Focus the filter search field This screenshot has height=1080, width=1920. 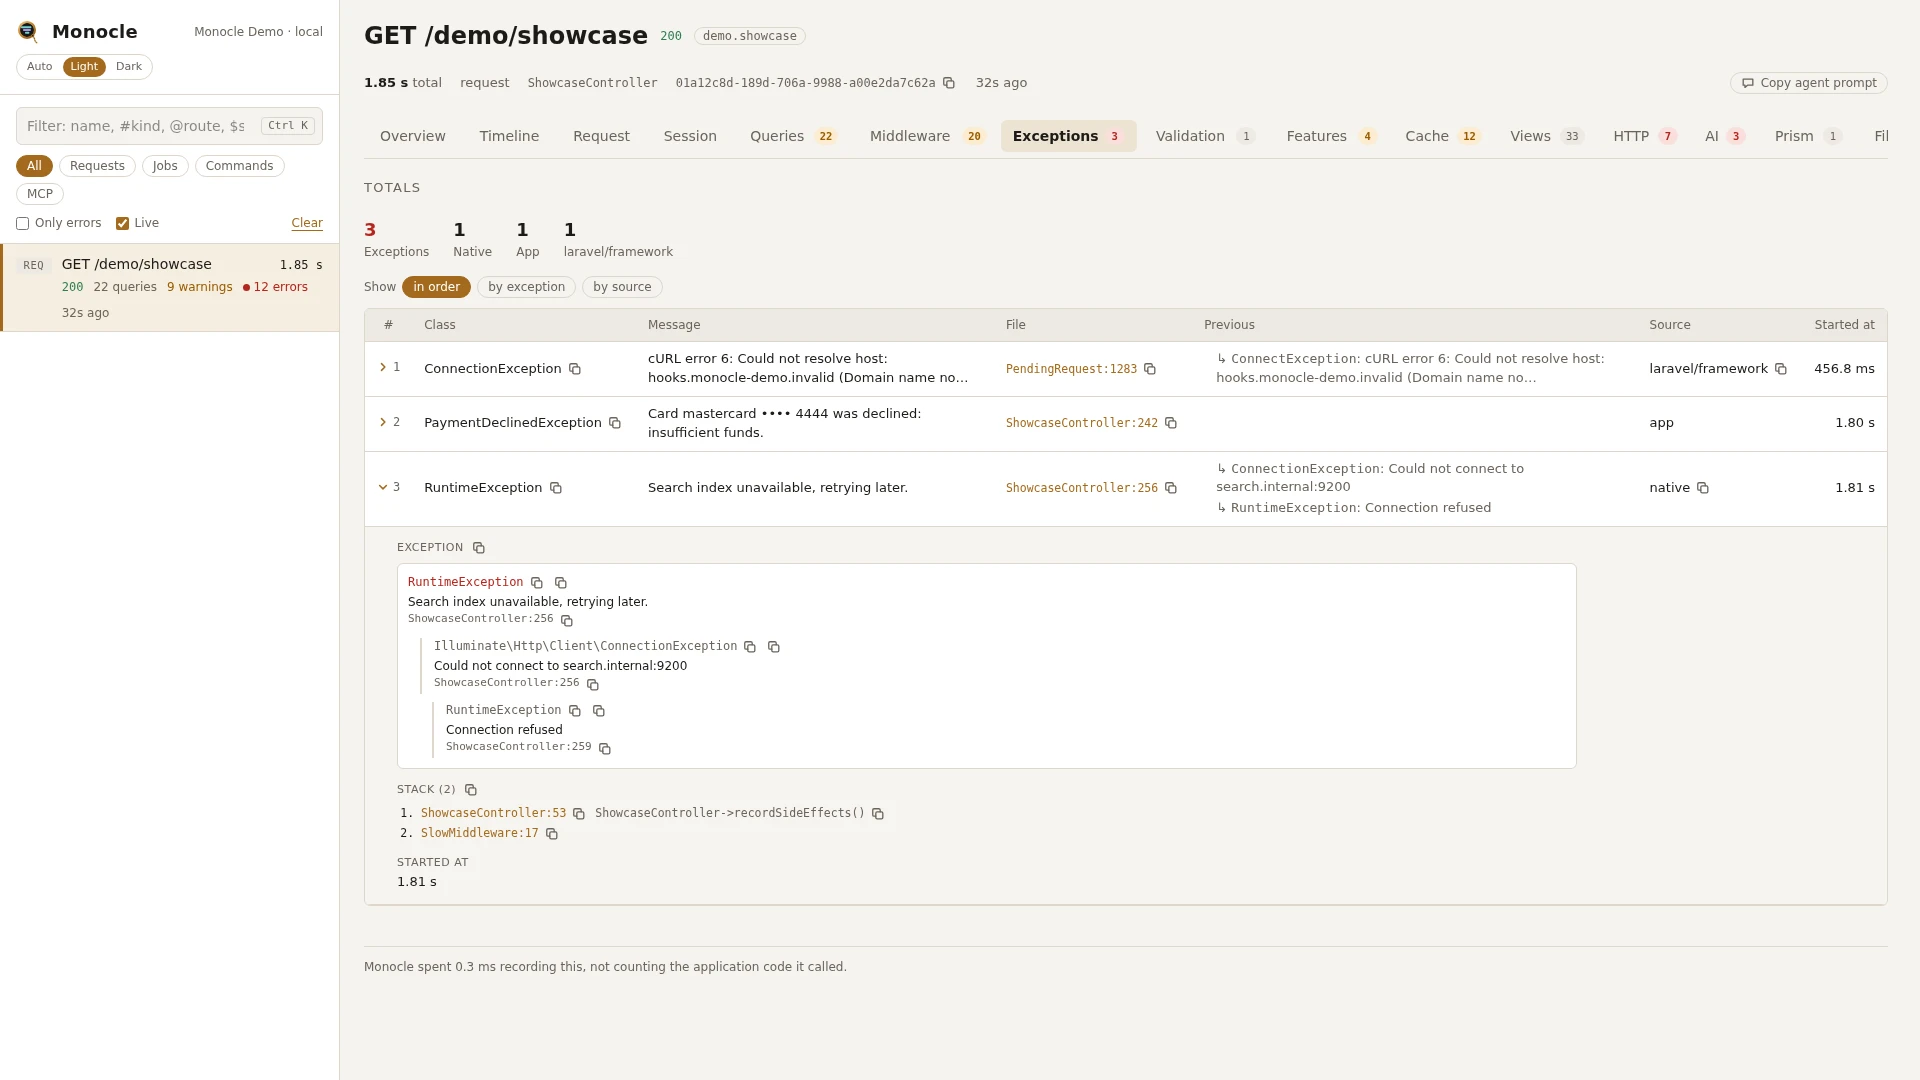(169, 126)
